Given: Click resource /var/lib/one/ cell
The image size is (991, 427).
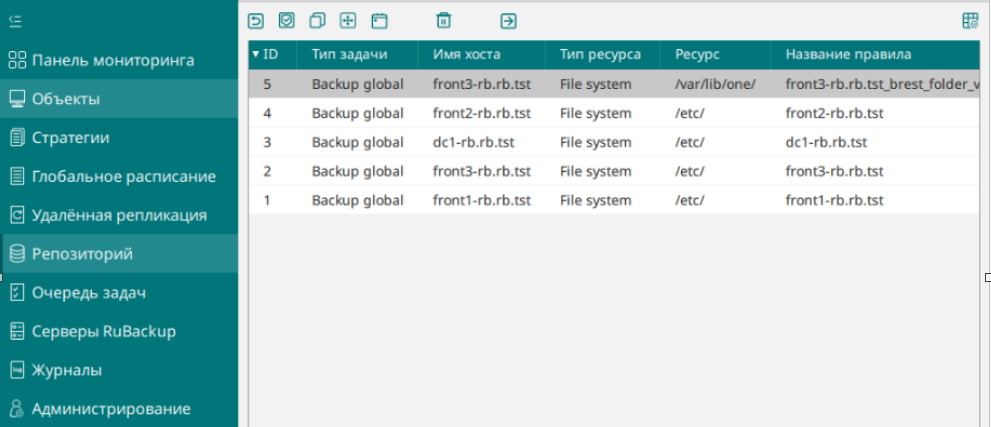Looking at the screenshot, I should pyautogui.click(x=715, y=84).
